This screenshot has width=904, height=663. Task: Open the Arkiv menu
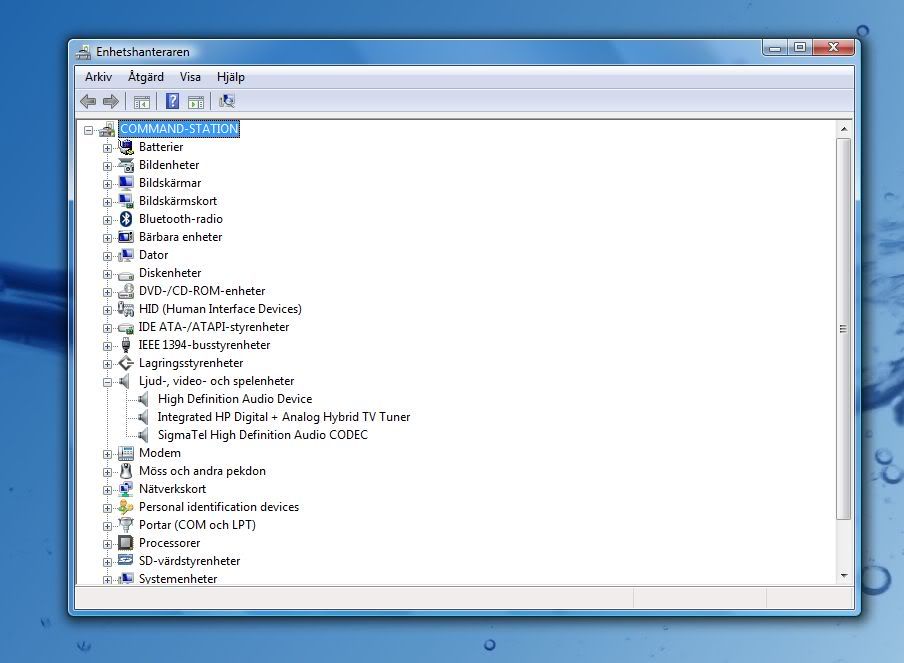(98, 77)
